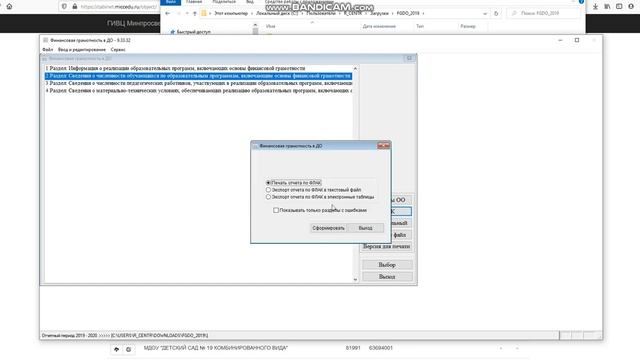Click Explorer up-folder arrow
Image resolution: width=640 pixels, height=360 pixels.
coord(195,13)
